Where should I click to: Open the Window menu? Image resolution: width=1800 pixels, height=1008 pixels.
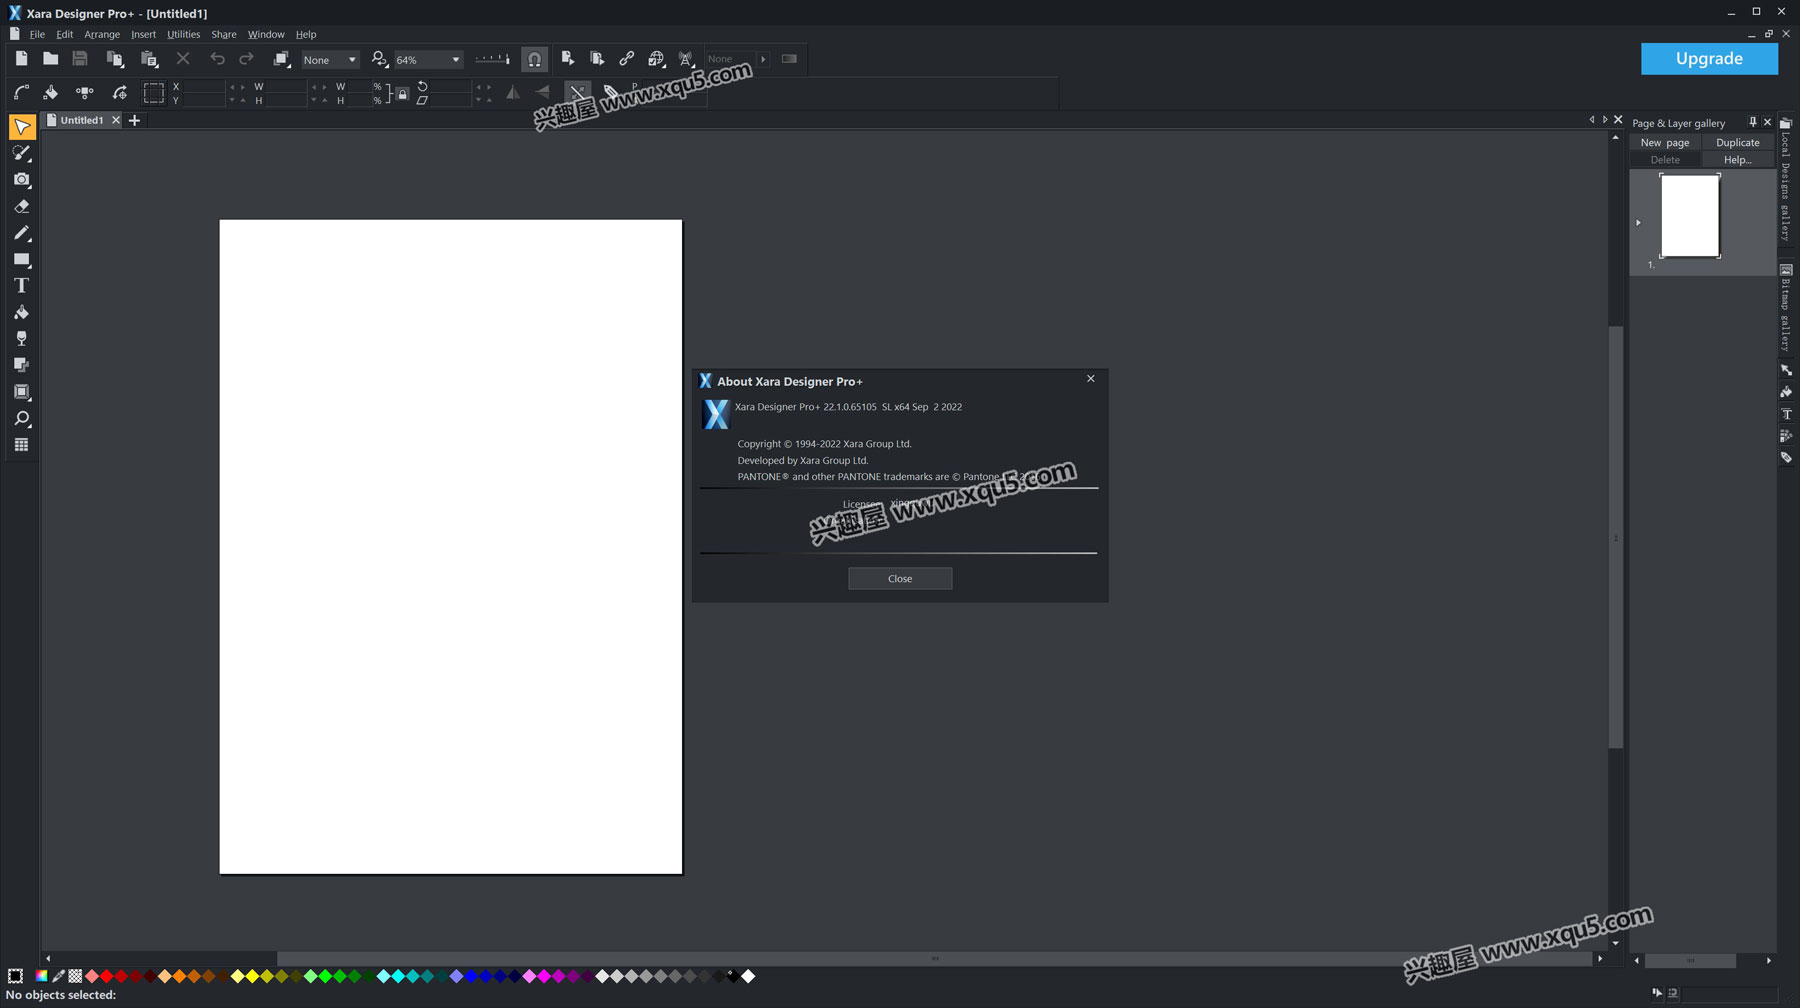click(x=266, y=34)
